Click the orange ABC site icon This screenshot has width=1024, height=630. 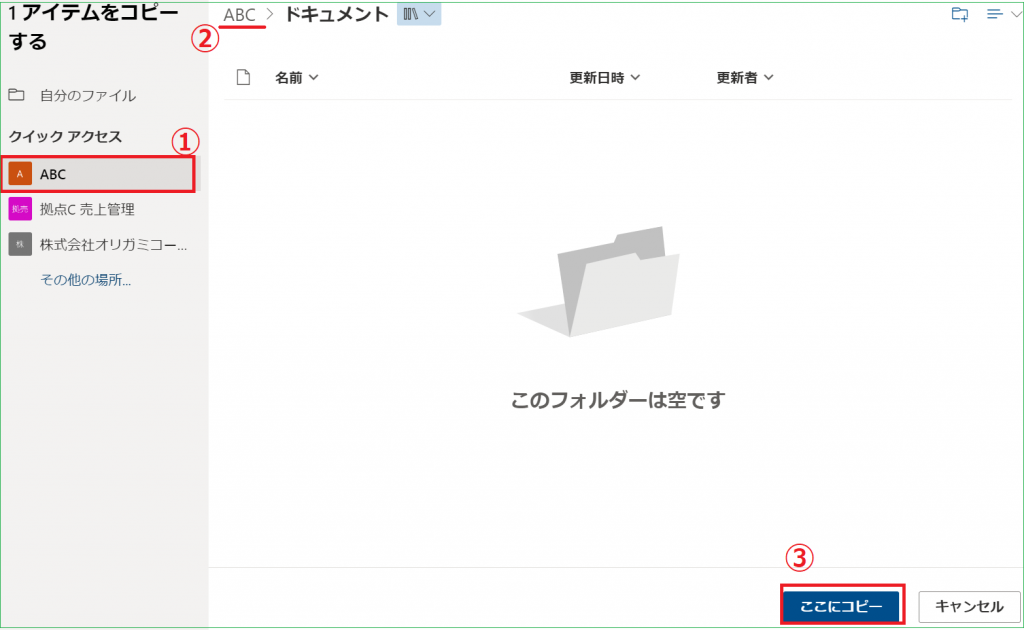click(x=19, y=174)
